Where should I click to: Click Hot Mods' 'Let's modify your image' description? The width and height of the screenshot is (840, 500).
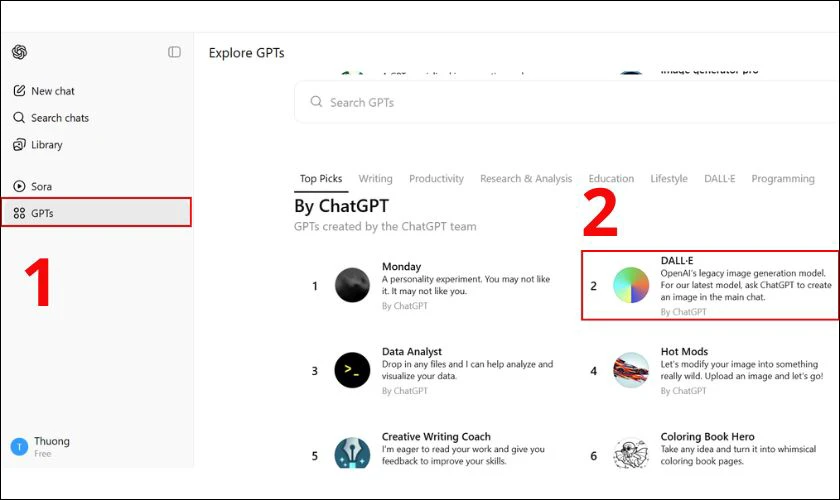point(741,370)
